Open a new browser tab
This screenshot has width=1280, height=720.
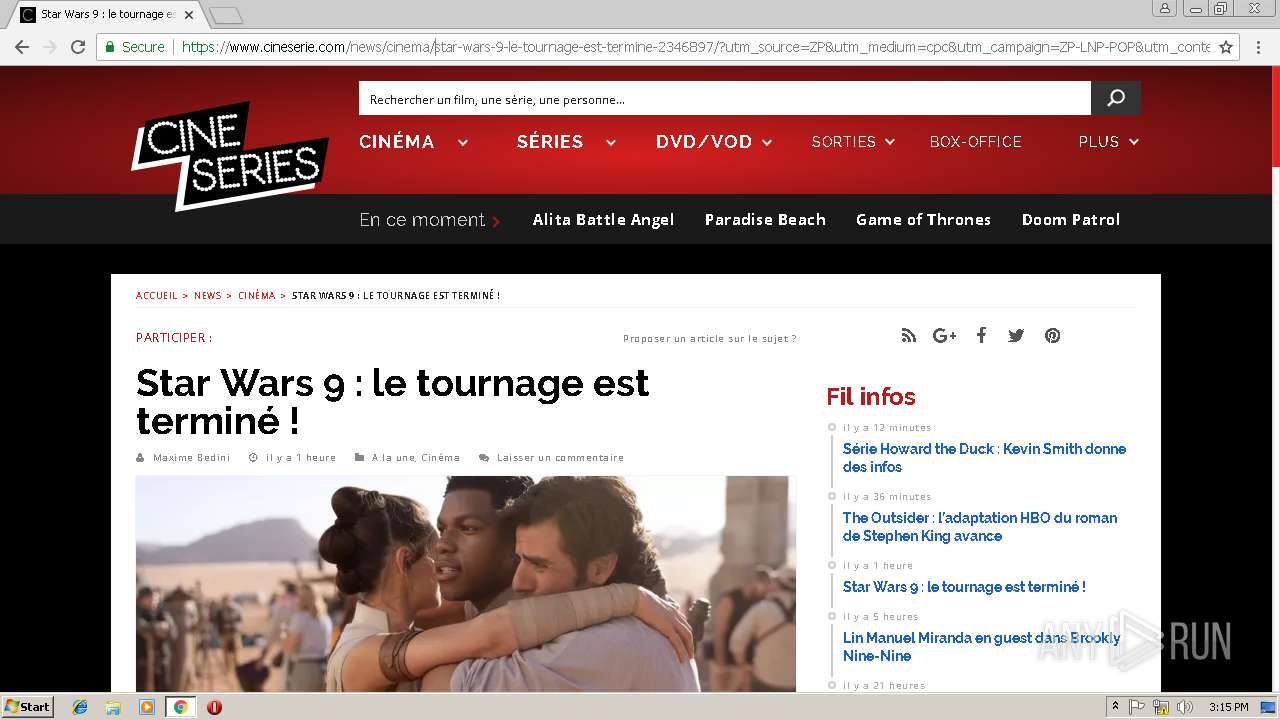[x=226, y=15]
